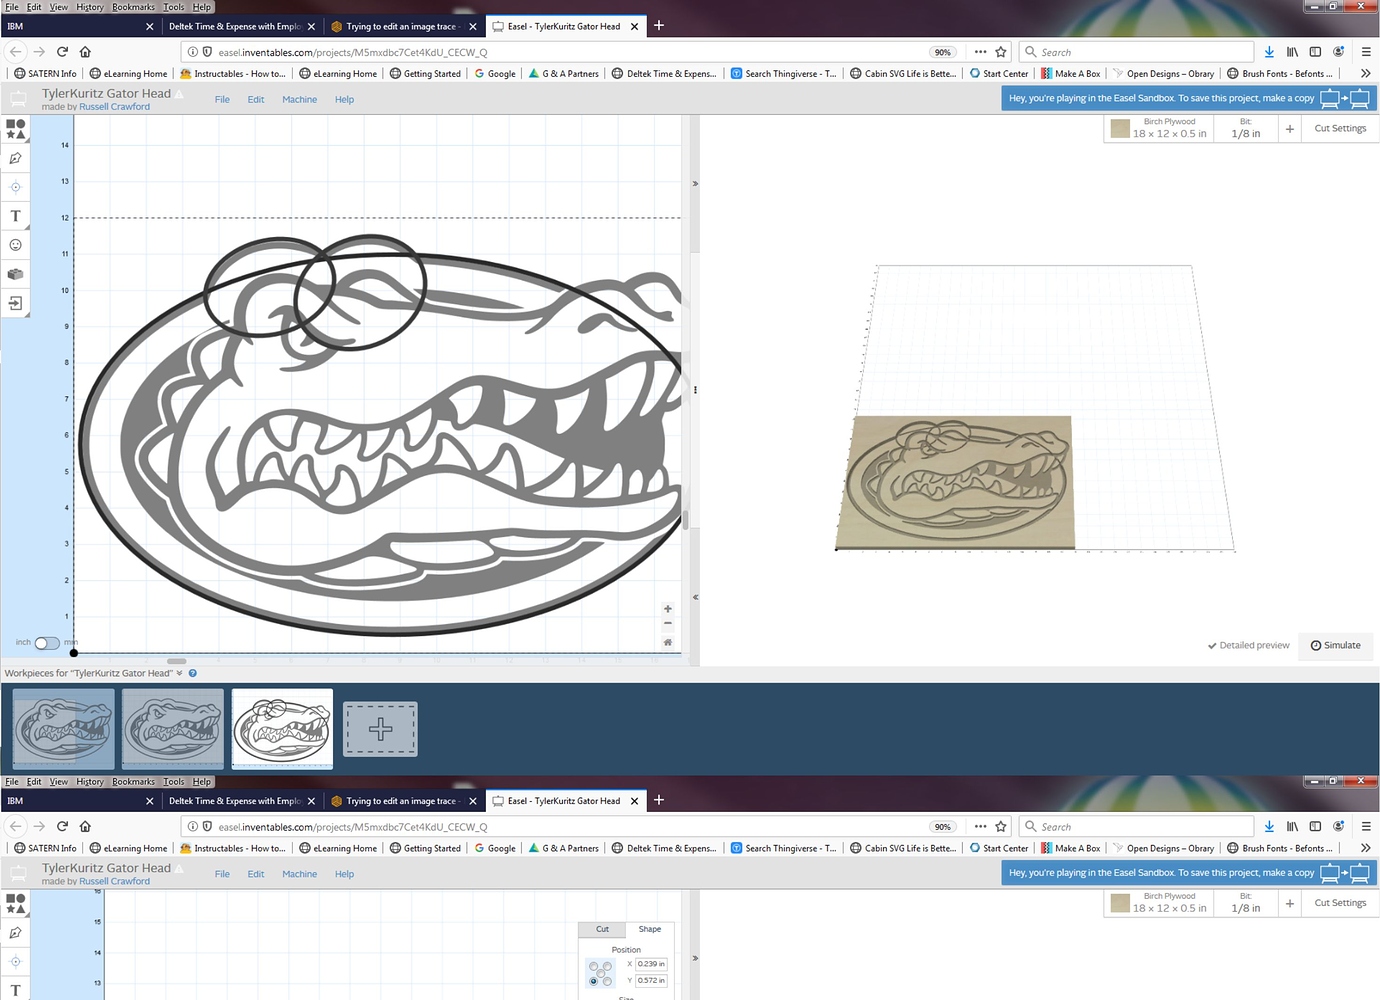
Task: Select the Shapes tool in the left sidebar
Action: pyautogui.click(x=15, y=128)
